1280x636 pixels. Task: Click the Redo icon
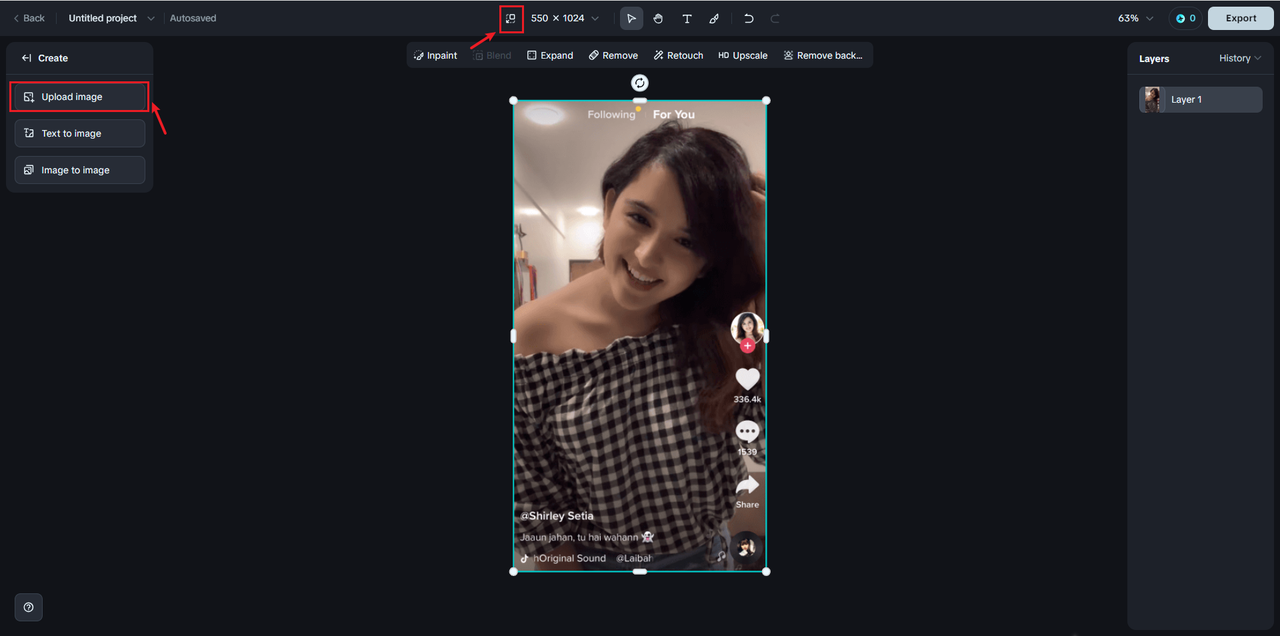click(775, 18)
